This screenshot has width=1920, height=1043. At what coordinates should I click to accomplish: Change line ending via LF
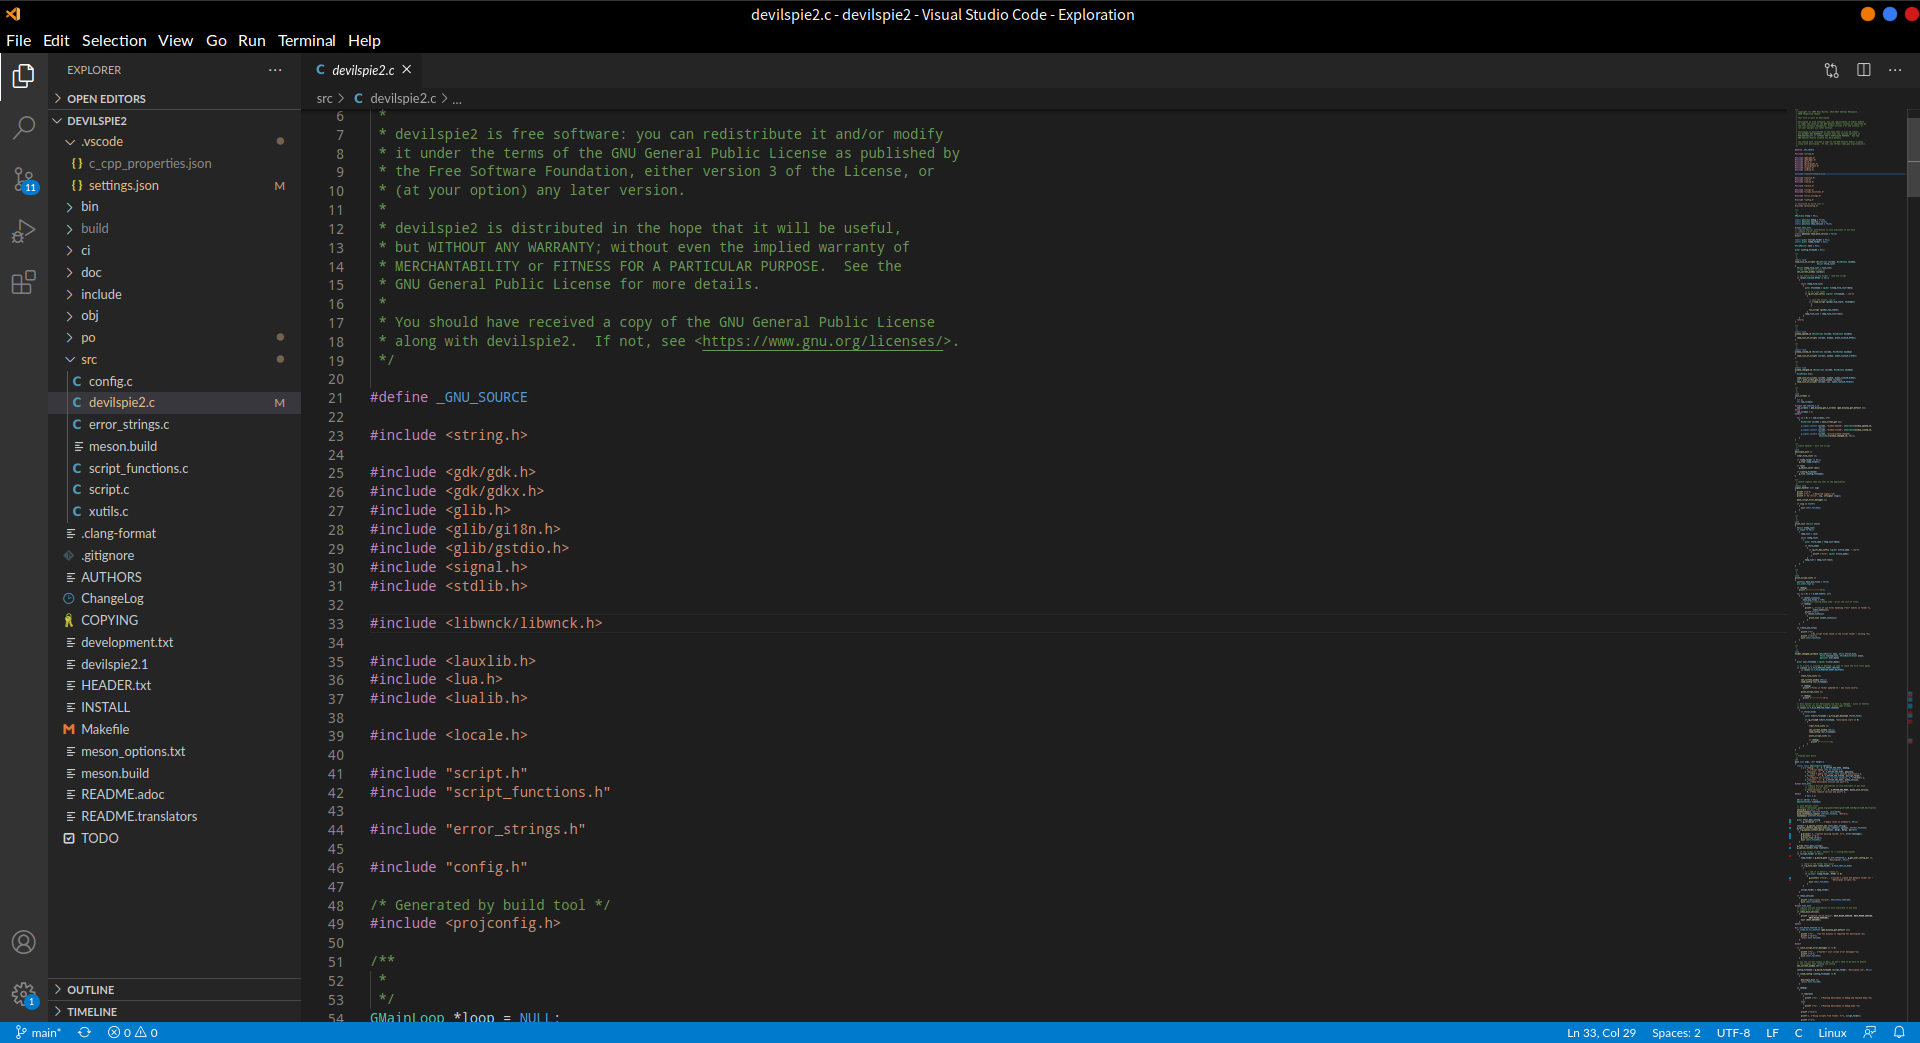tap(1772, 1033)
